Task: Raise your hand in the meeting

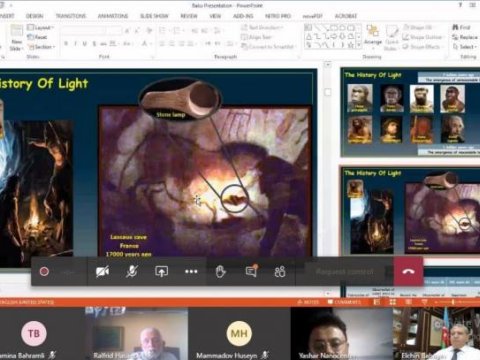Action: pos(220,272)
